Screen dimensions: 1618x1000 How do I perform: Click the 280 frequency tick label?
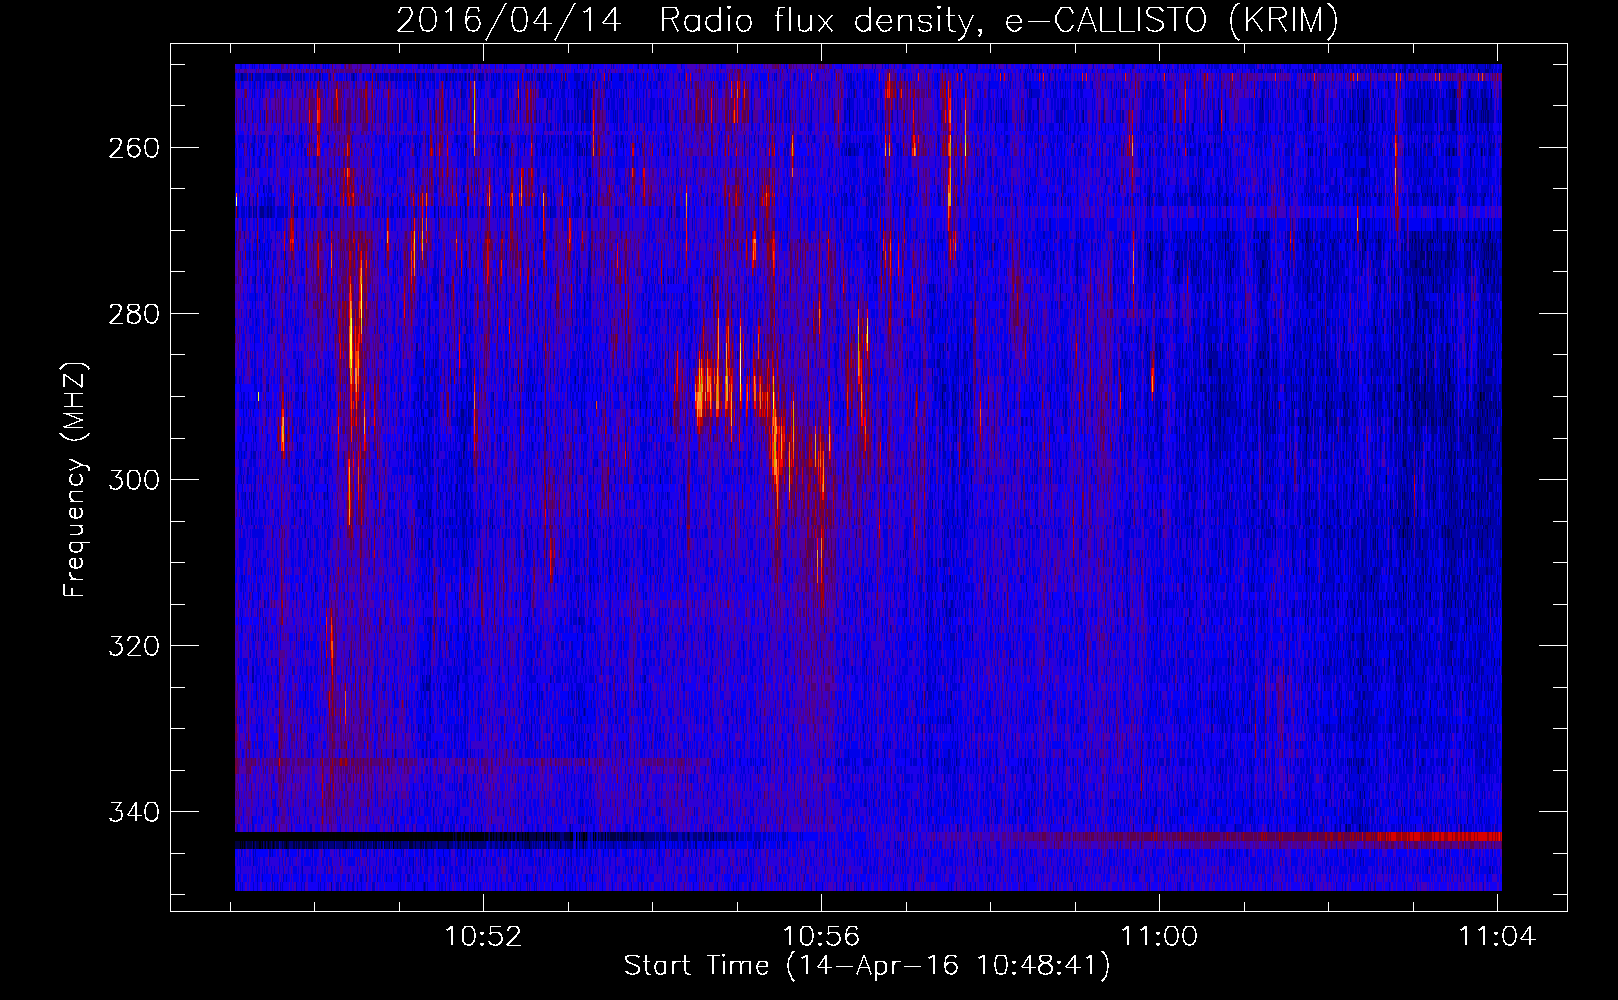point(134,314)
